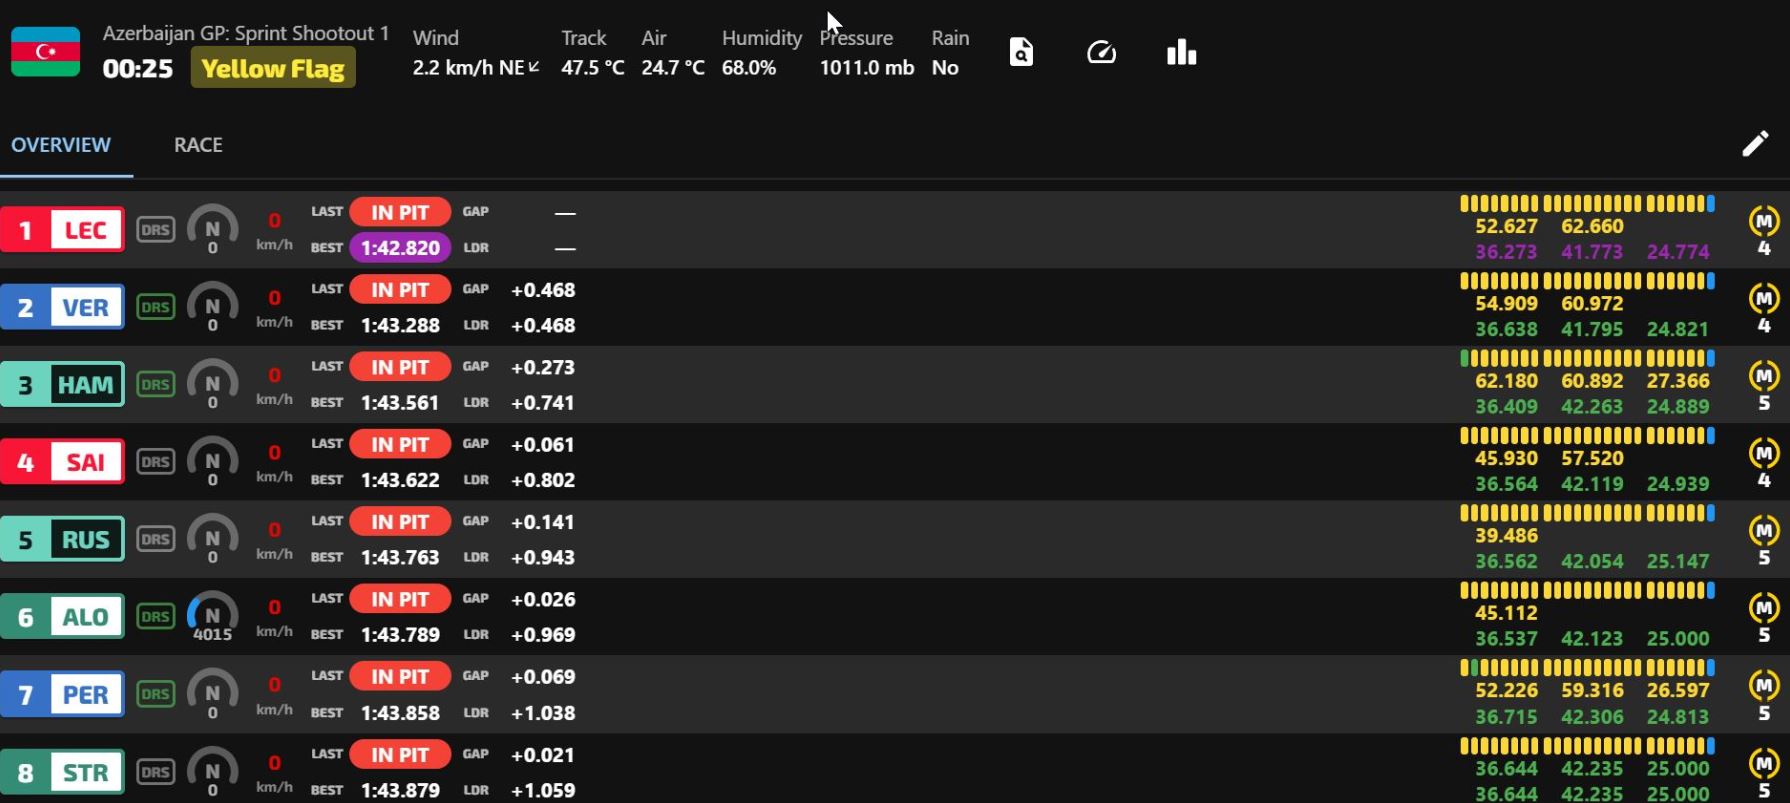
Task: Click the medium tyre icon for HAM
Action: (1764, 376)
